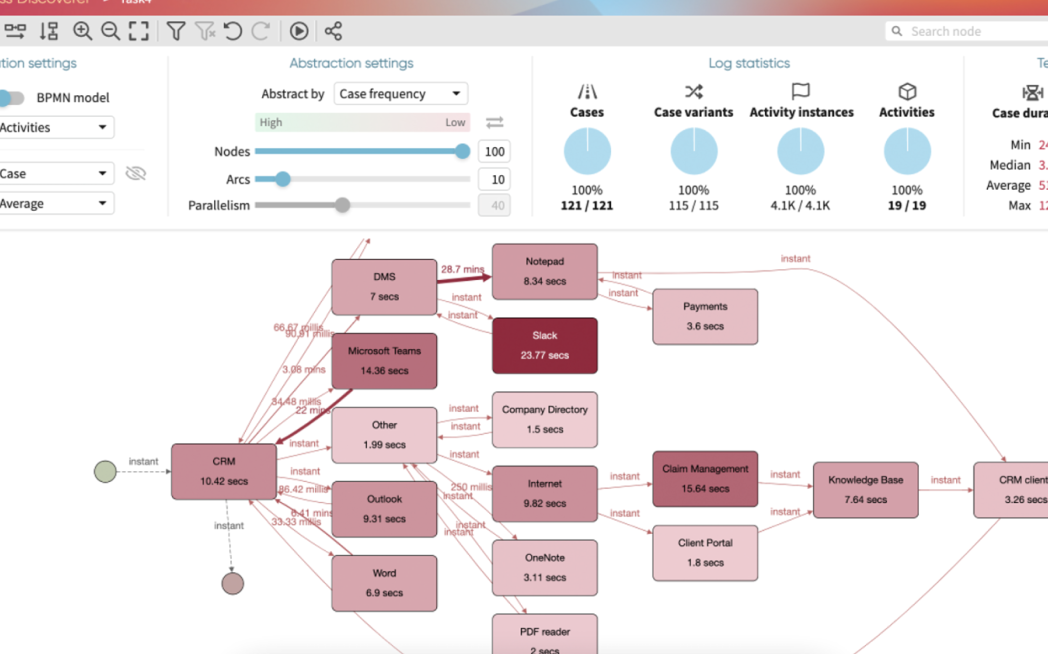Click the green start event circle
The width and height of the screenshot is (1048, 654).
(105, 472)
